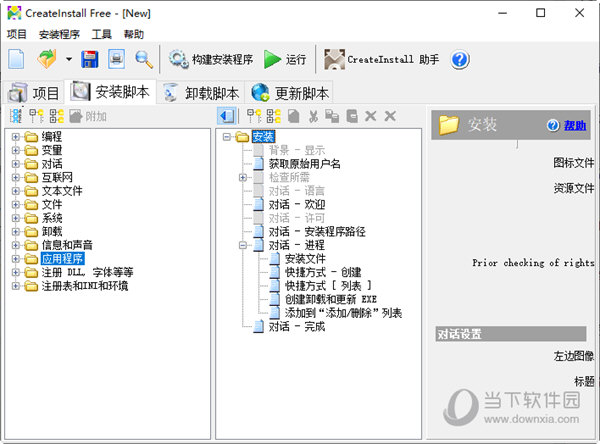Click the 对话设置 section header

click(x=510, y=334)
